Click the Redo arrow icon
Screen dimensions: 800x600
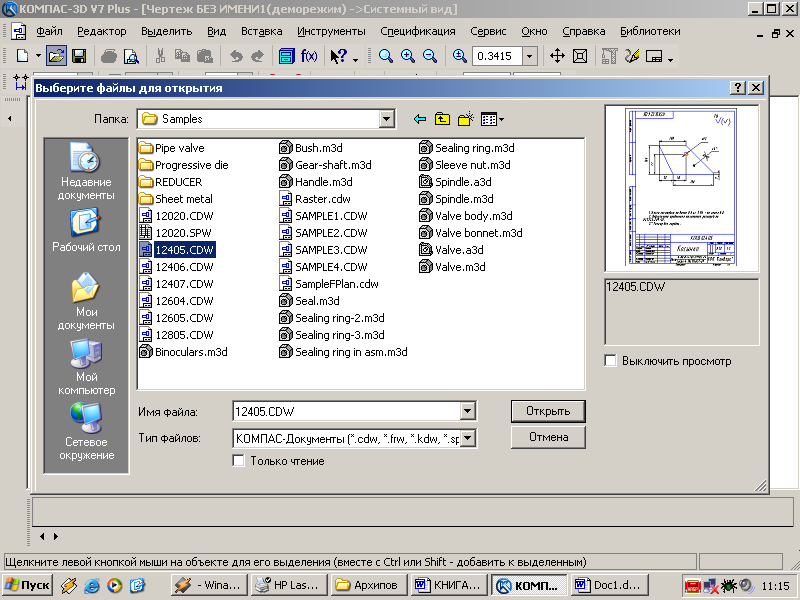pyautogui.click(x=258, y=56)
